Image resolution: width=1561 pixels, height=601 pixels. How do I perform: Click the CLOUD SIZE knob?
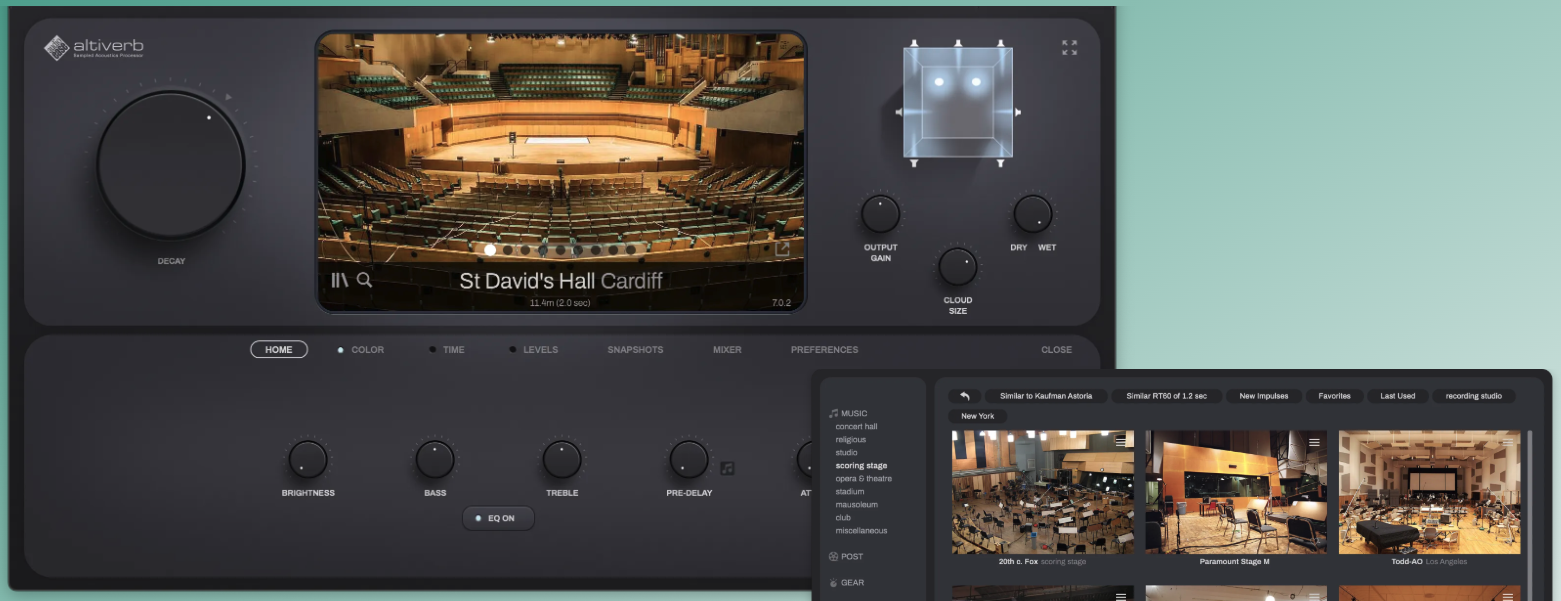click(x=957, y=267)
